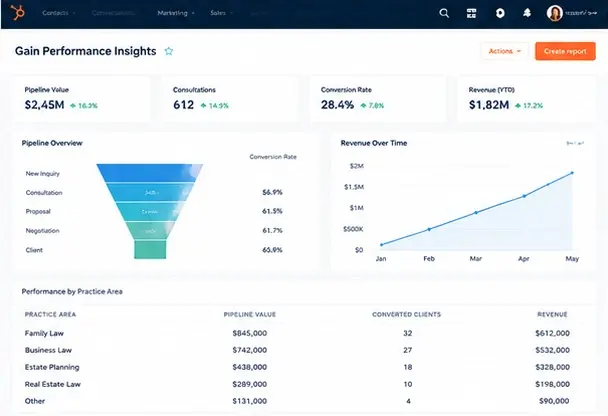Open the Conversations menu
608x416 pixels.
pos(113,13)
